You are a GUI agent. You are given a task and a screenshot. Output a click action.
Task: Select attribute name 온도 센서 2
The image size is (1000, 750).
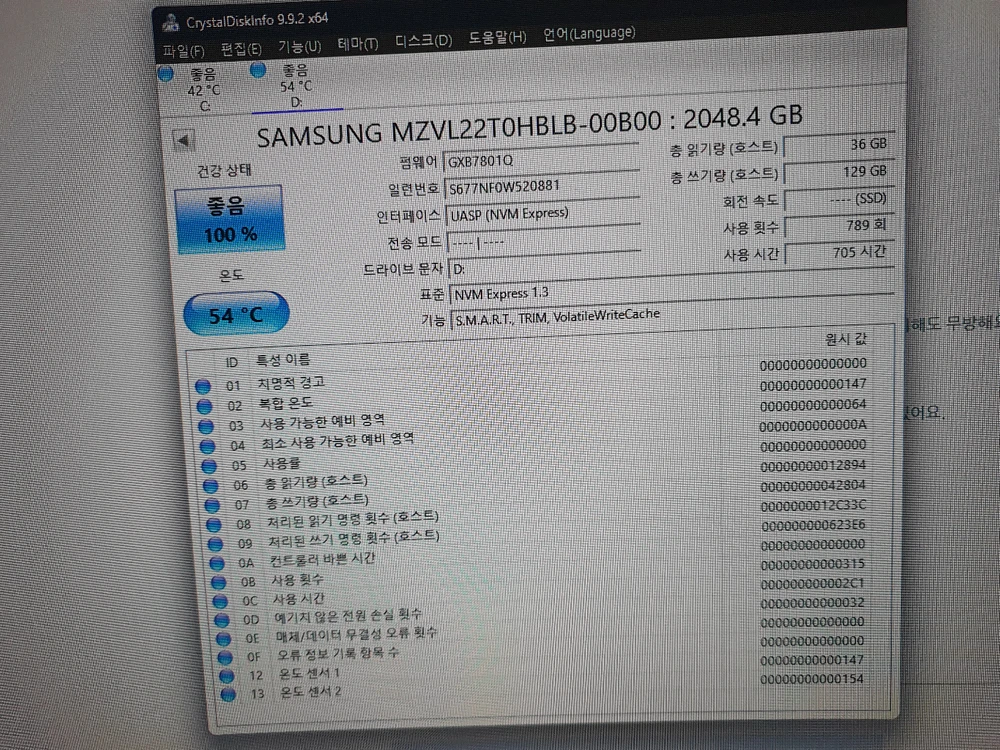click(x=311, y=692)
